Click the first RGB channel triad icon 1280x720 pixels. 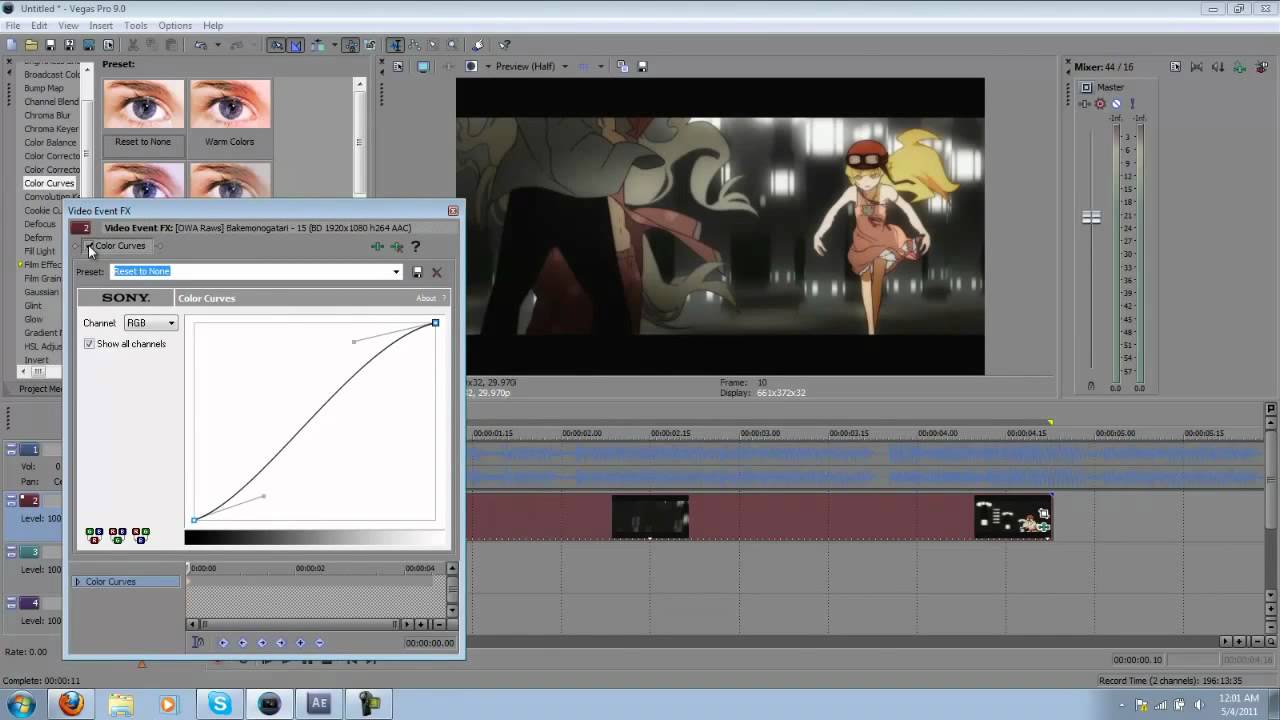94,535
